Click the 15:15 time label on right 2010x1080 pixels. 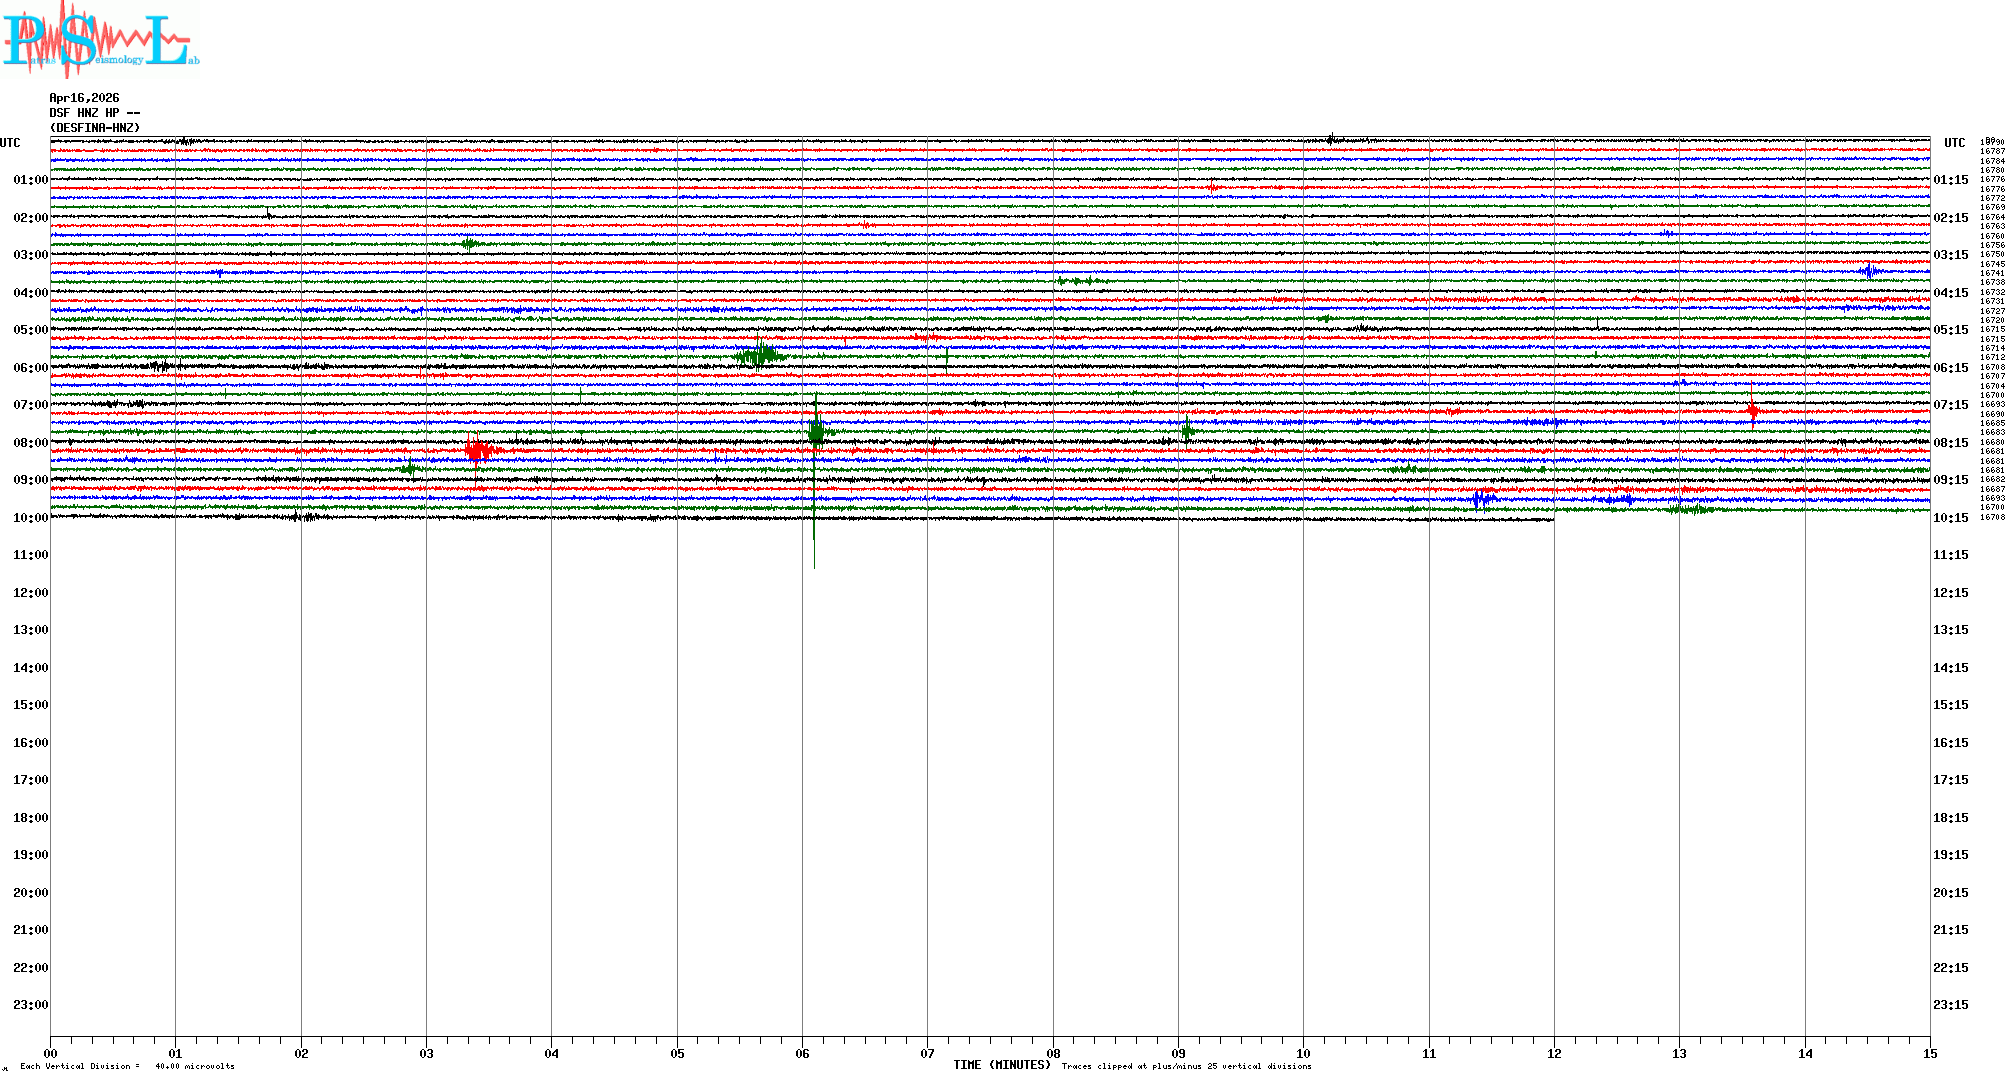(x=1950, y=705)
